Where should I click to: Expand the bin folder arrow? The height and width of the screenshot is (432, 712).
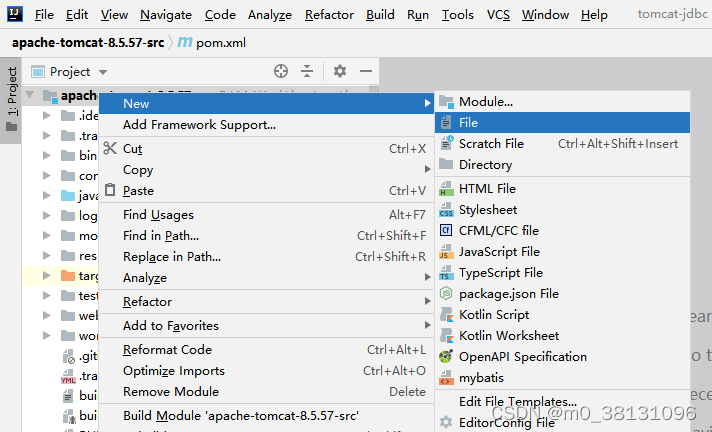tap(47, 155)
